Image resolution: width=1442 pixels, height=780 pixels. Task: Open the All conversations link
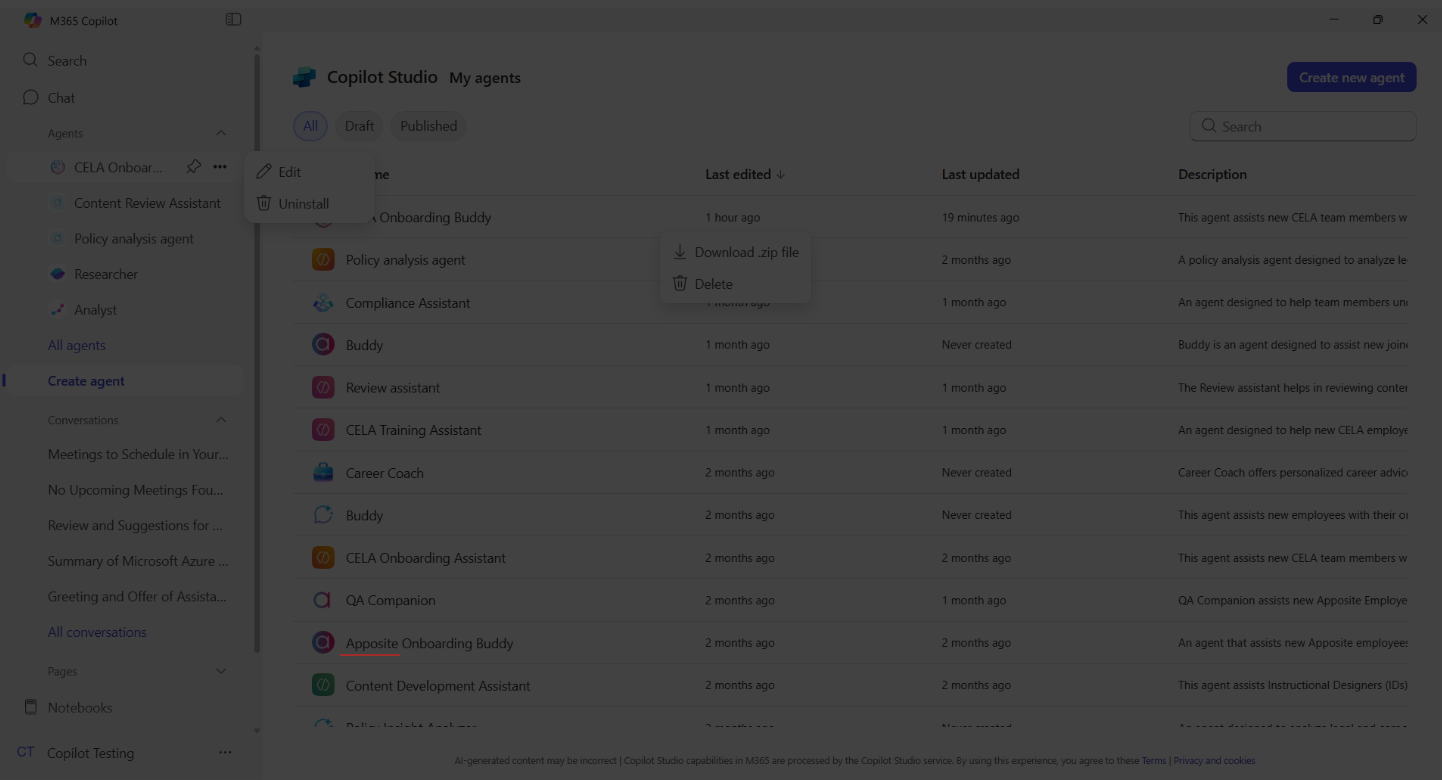pos(97,632)
